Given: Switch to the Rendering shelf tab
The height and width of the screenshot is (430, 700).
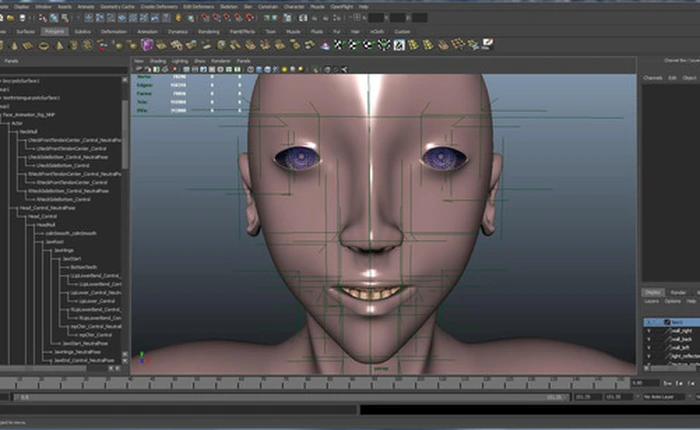Looking at the screenshot, I should (x=208, y=32).
